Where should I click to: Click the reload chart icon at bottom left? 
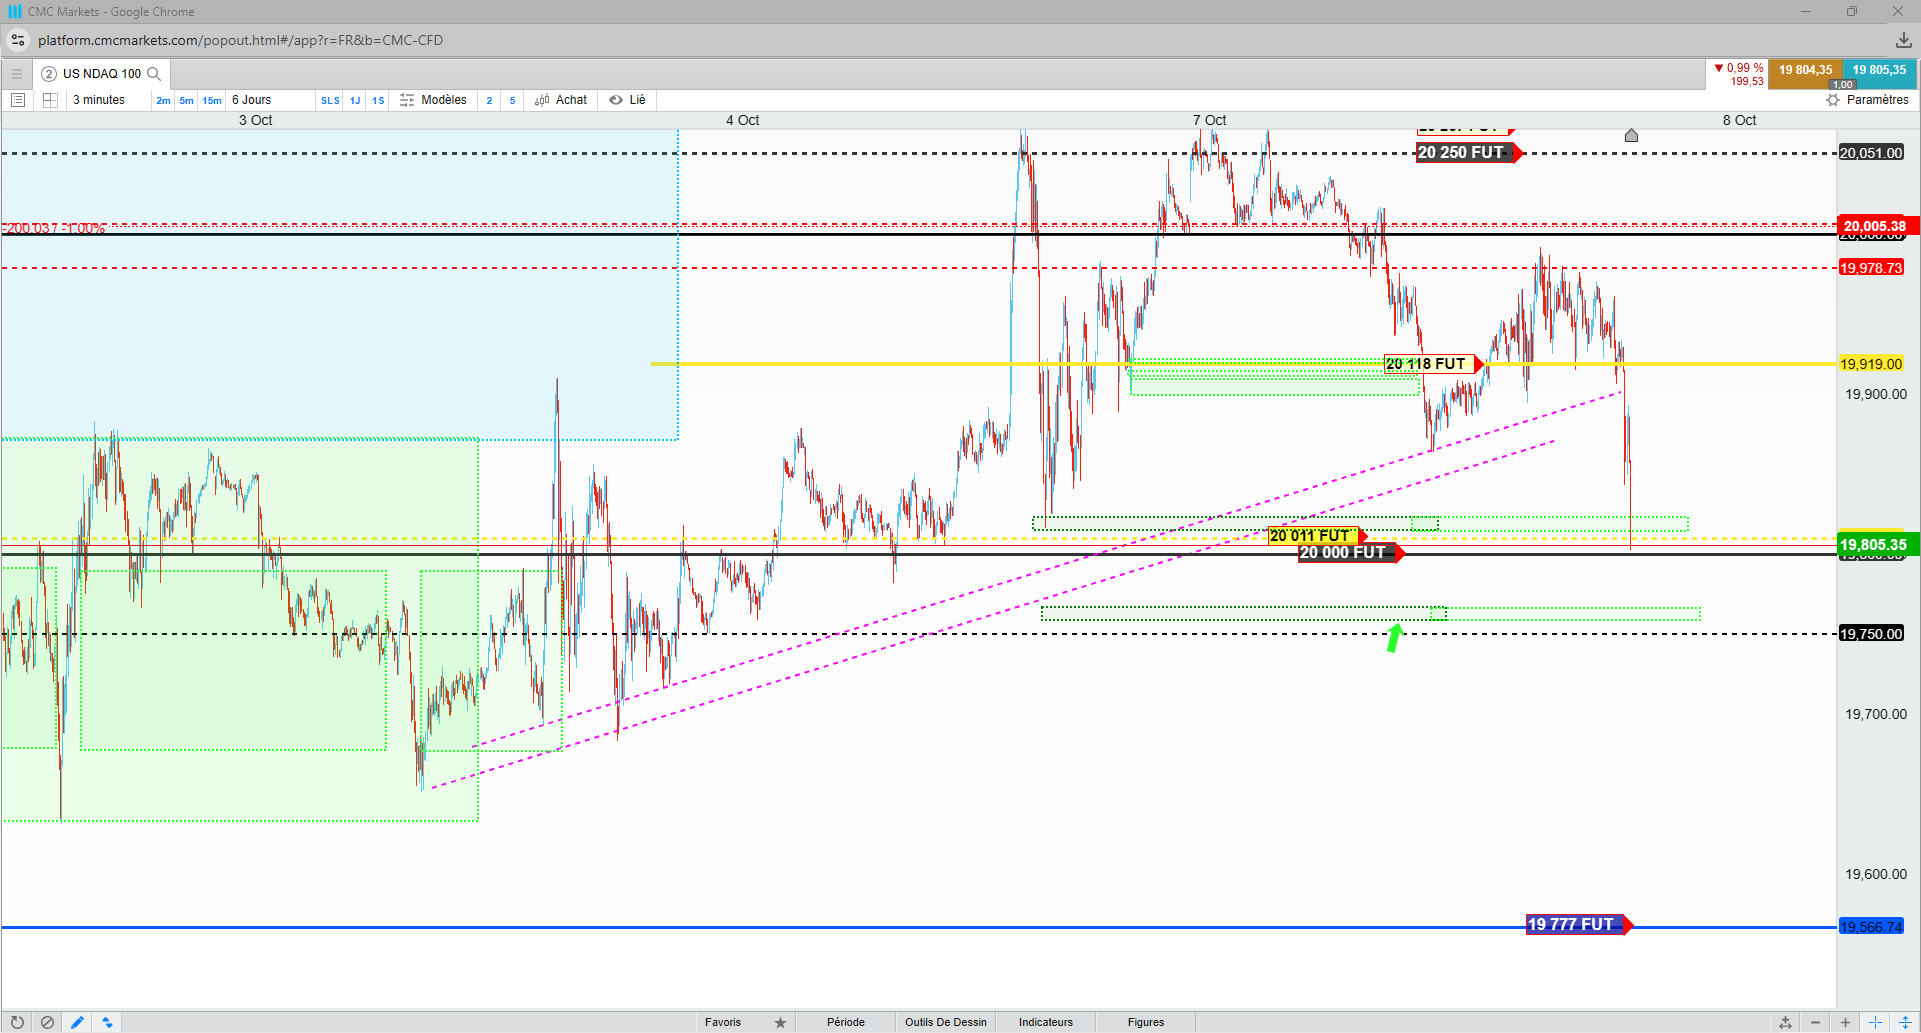coord(17,1022)
